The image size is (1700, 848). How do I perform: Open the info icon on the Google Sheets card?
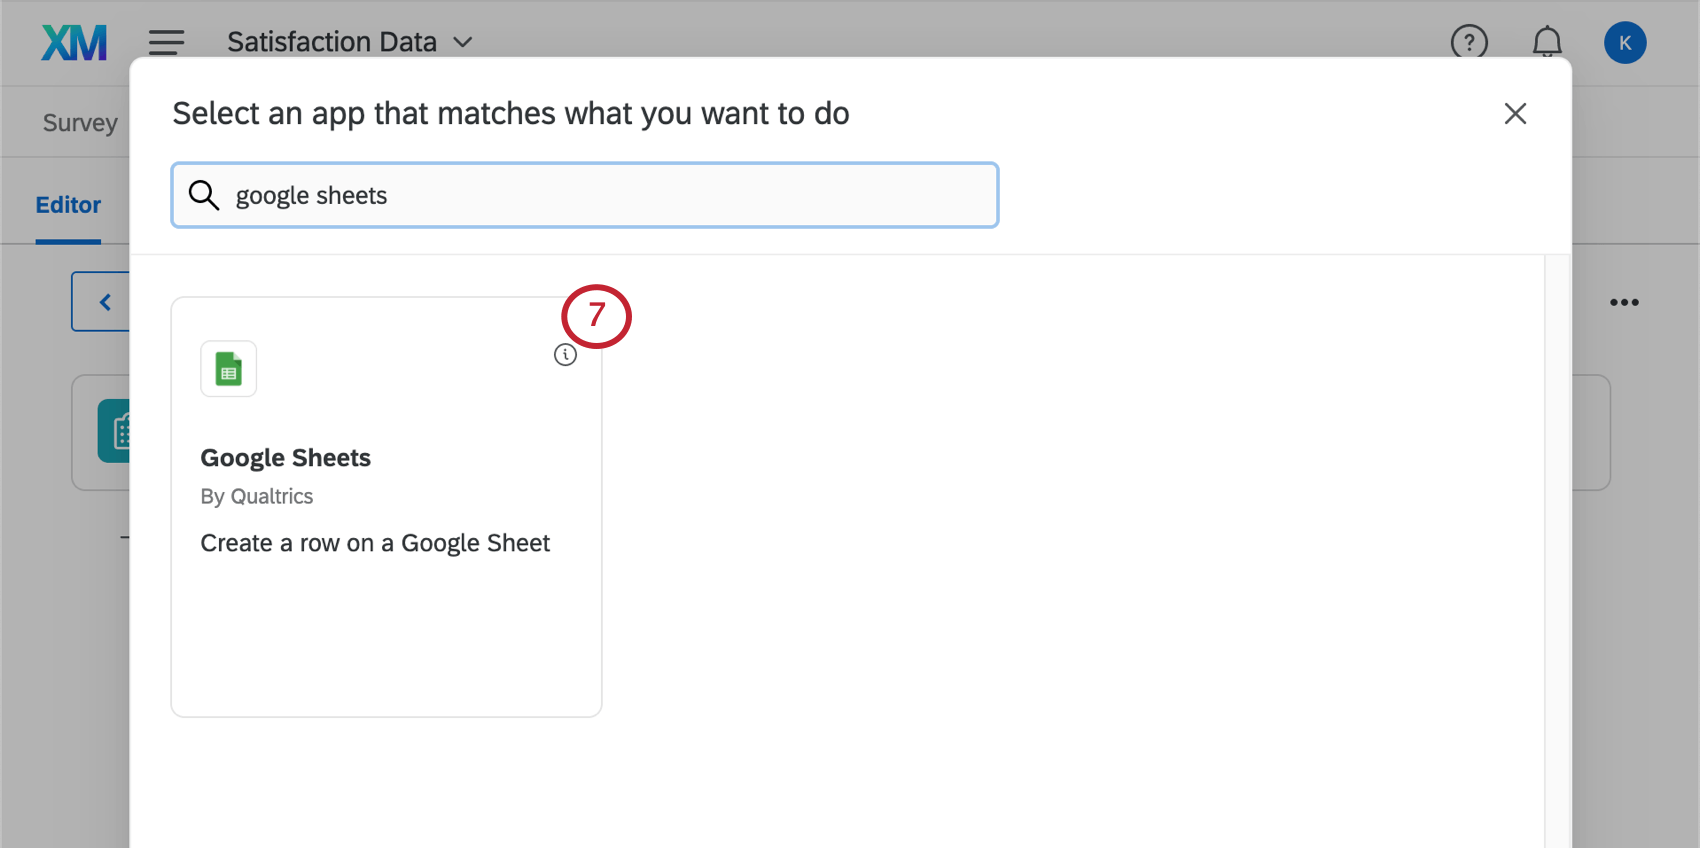(x=565, y=354)
